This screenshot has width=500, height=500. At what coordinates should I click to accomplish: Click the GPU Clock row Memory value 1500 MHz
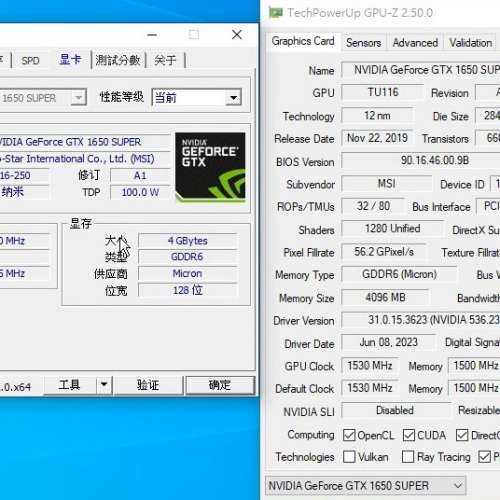474,366
